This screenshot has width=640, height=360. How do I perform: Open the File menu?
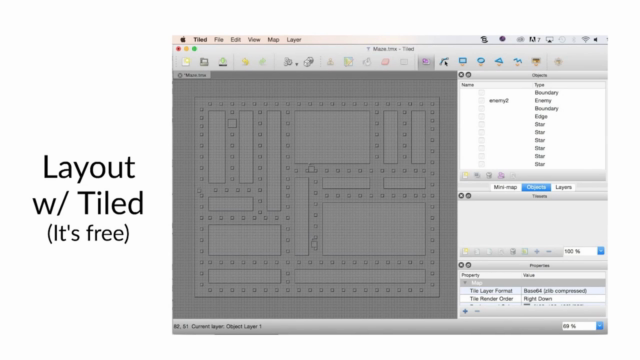click(218, 40)
